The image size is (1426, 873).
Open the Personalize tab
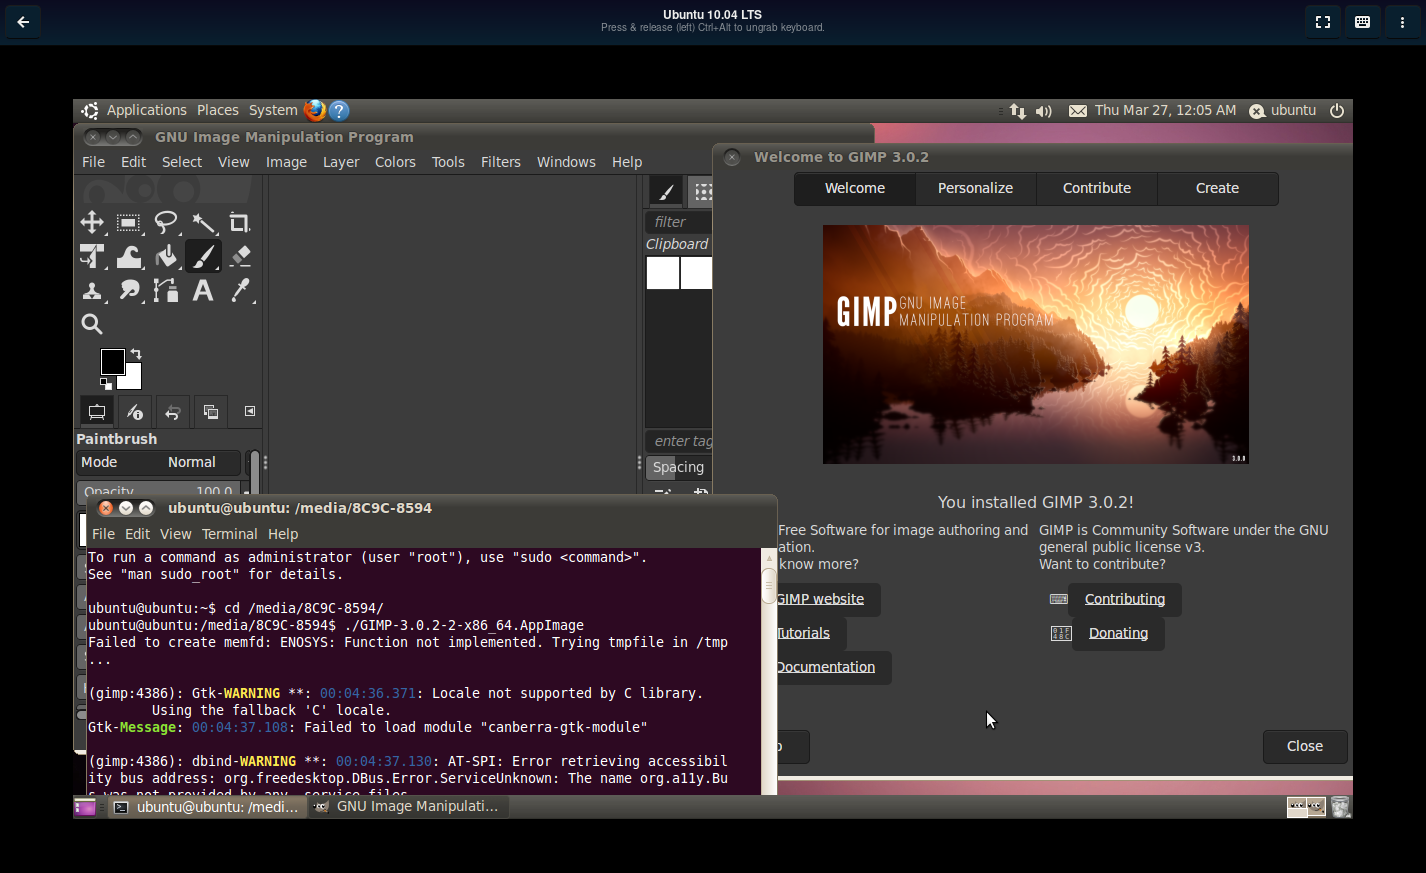(976, 188)
